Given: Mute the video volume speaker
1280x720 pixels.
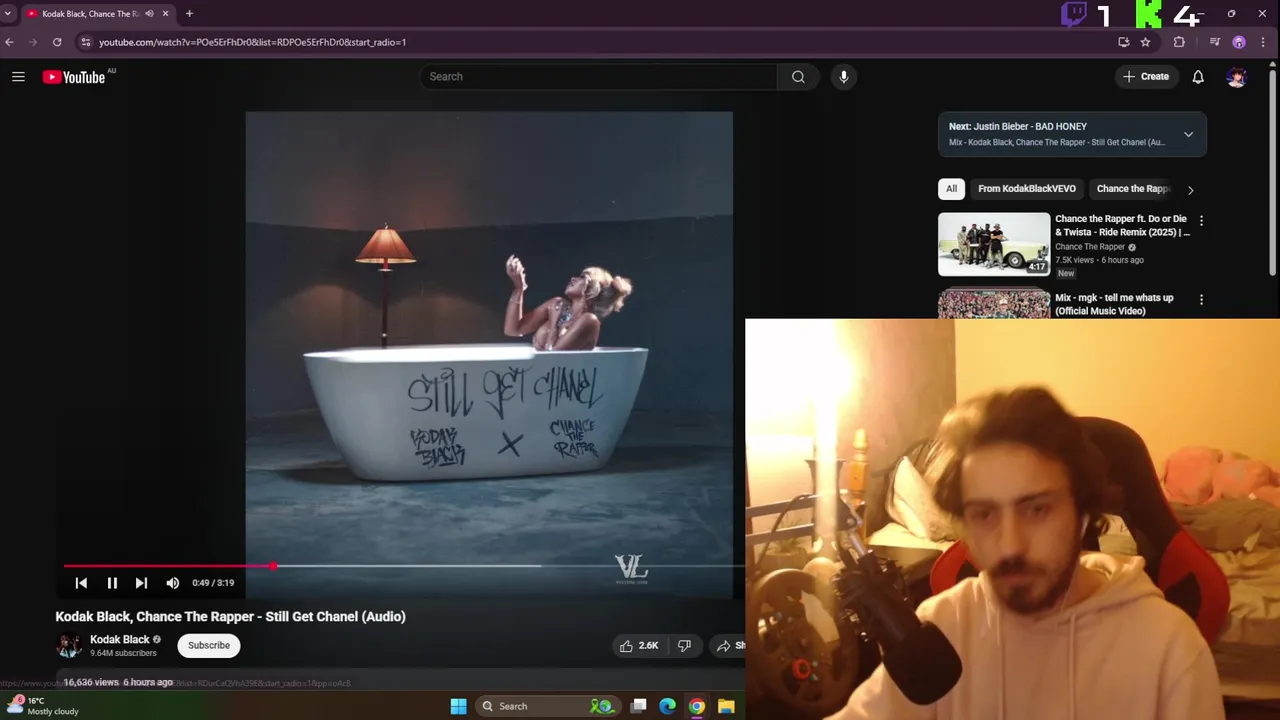Looking at the screenshot, I should 172,583.
